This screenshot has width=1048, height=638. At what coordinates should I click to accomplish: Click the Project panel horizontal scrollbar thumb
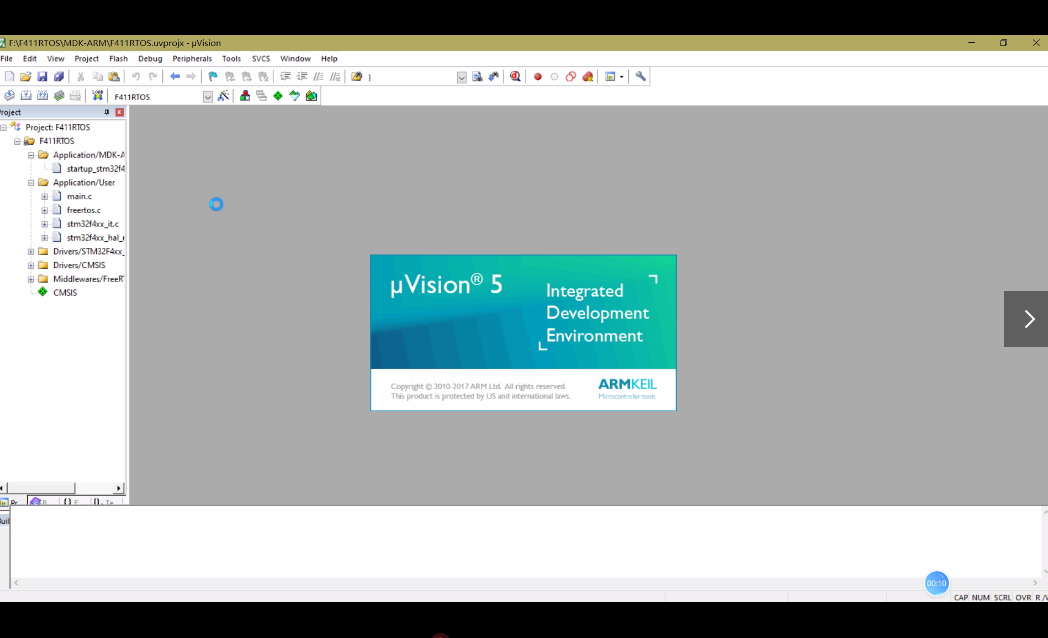pyautogui.click(x=41, y=488)
